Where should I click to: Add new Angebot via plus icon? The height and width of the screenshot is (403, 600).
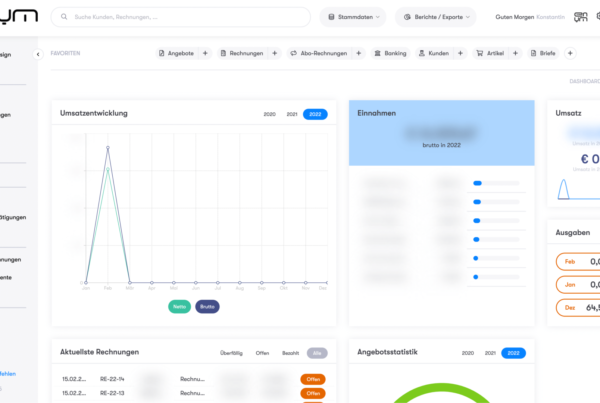[x=206, y=52]
